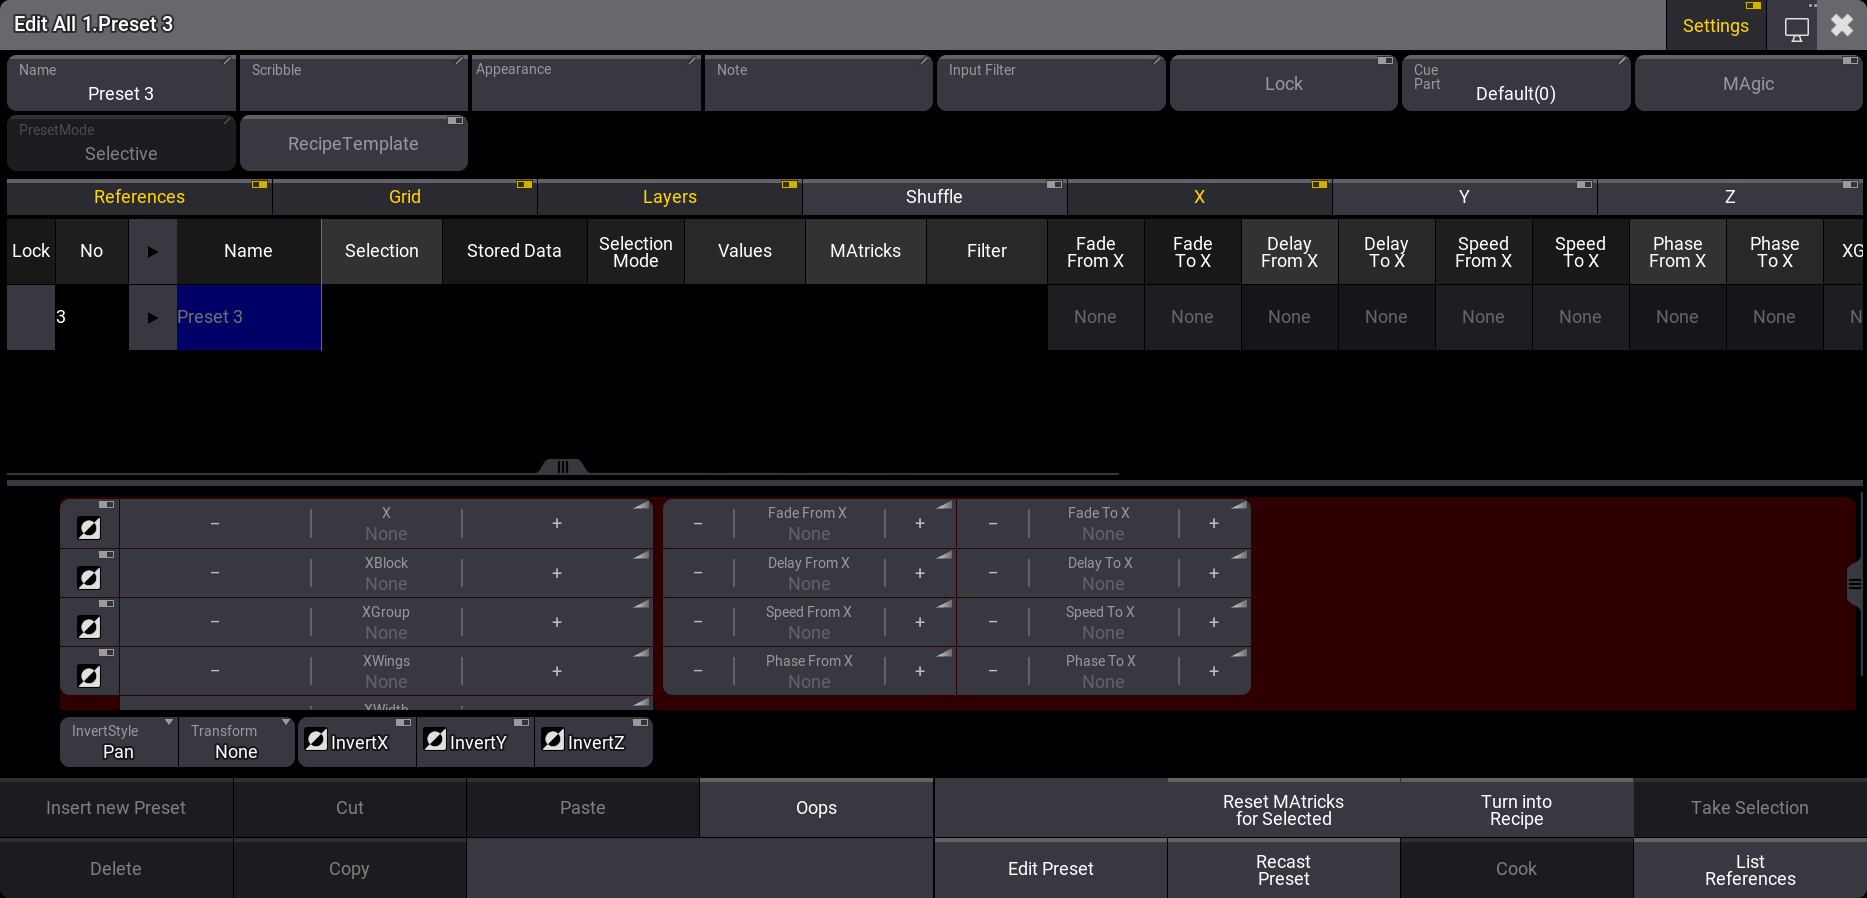This screenshot has width=1867, height=898.
Task: Open the Transform dropdown
Action: pos(237,742)
